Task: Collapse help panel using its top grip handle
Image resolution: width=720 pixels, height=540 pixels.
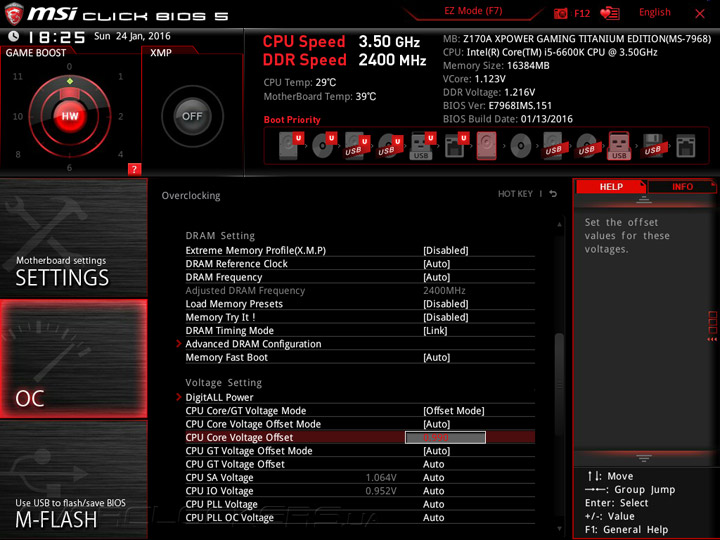Action: pos(644,200)
